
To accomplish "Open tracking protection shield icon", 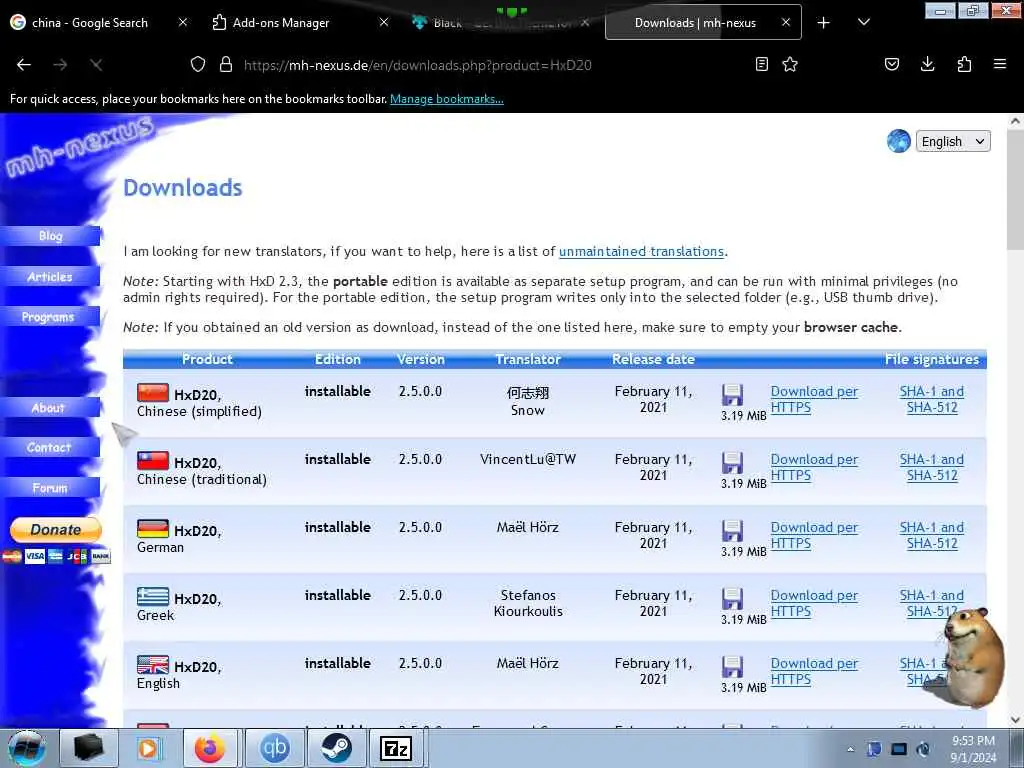I will 198,64.
